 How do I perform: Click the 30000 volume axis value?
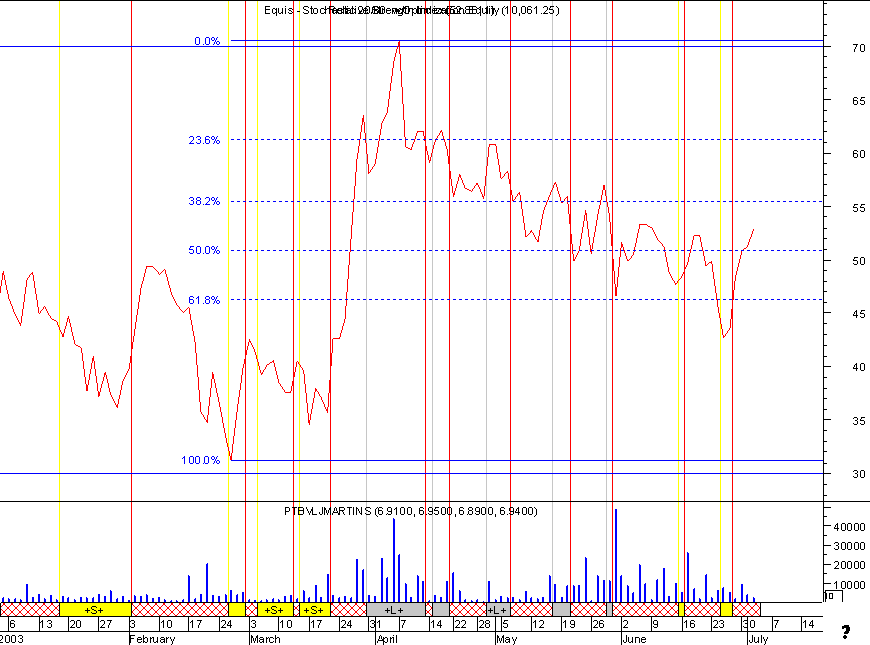click(849, 546)
